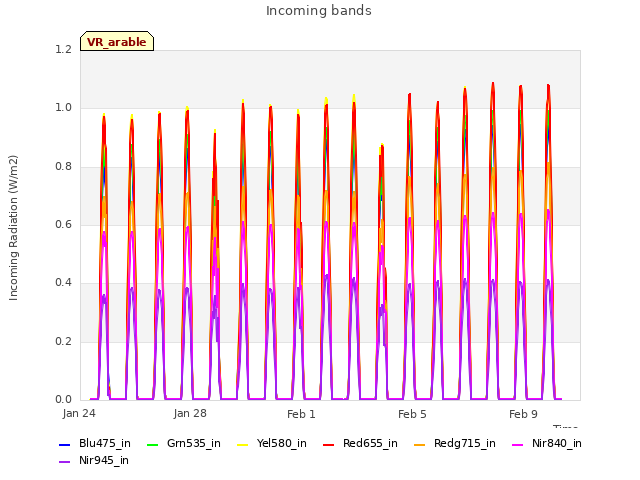Screen dimensions: 640x480
Task: Click the magenta Nir840_in color marker
Action: (x=518, y=444)
